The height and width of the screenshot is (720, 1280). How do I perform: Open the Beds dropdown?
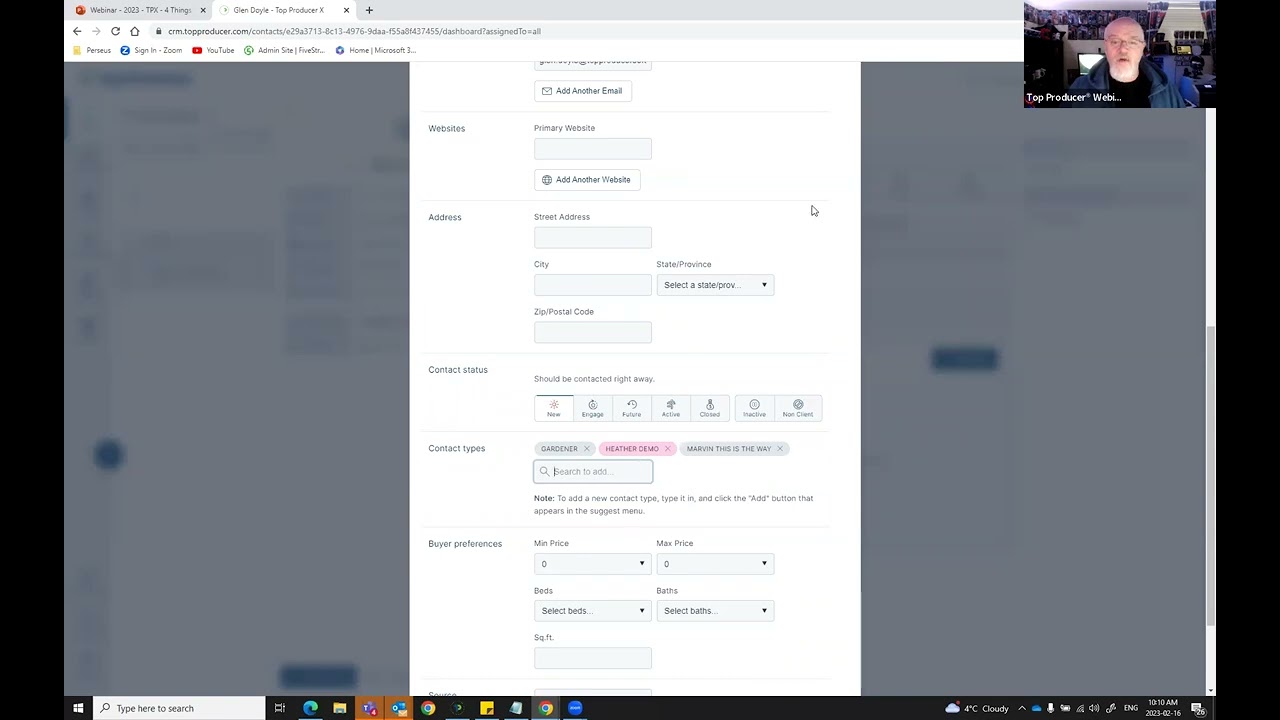592,611
